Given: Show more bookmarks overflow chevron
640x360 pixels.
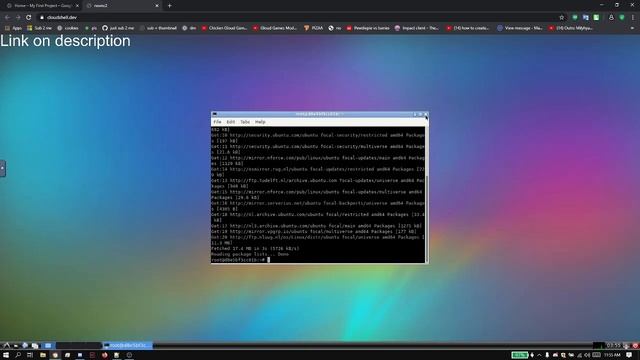Looking at the screenshot, I should coord(632,28).
